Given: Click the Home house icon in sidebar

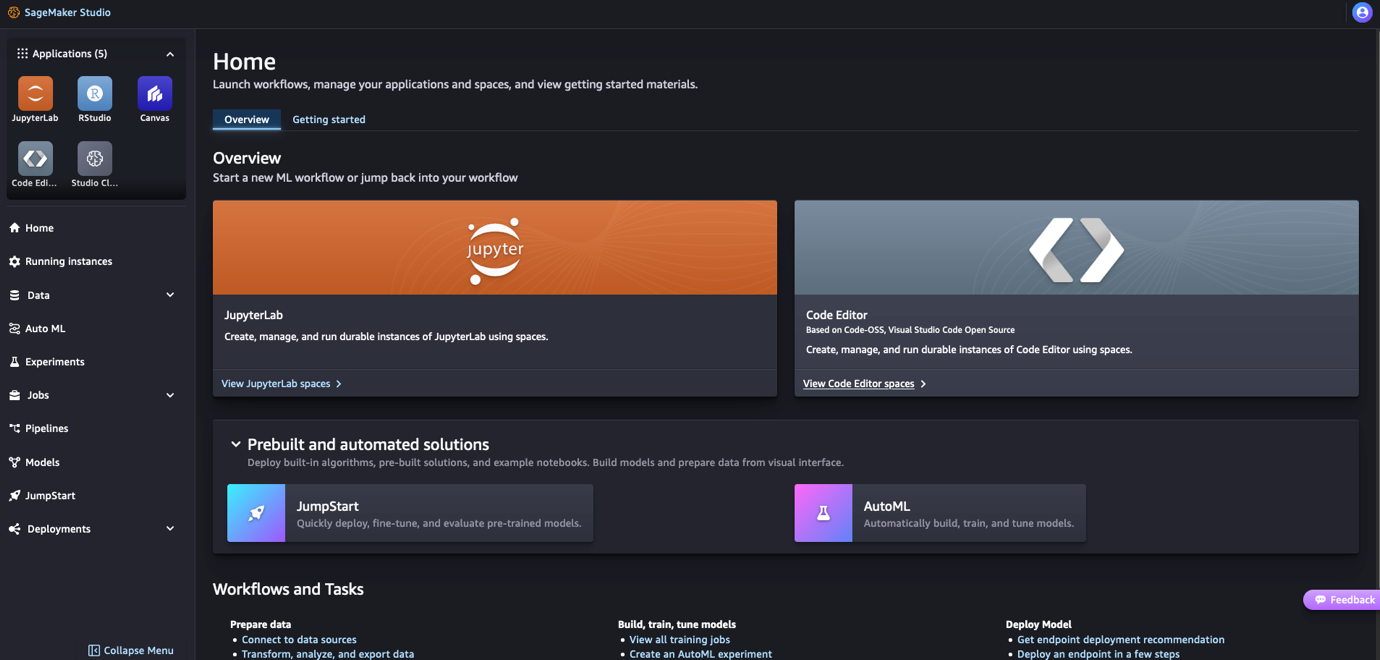Looking at the screenshot, I should pos(15,228).
